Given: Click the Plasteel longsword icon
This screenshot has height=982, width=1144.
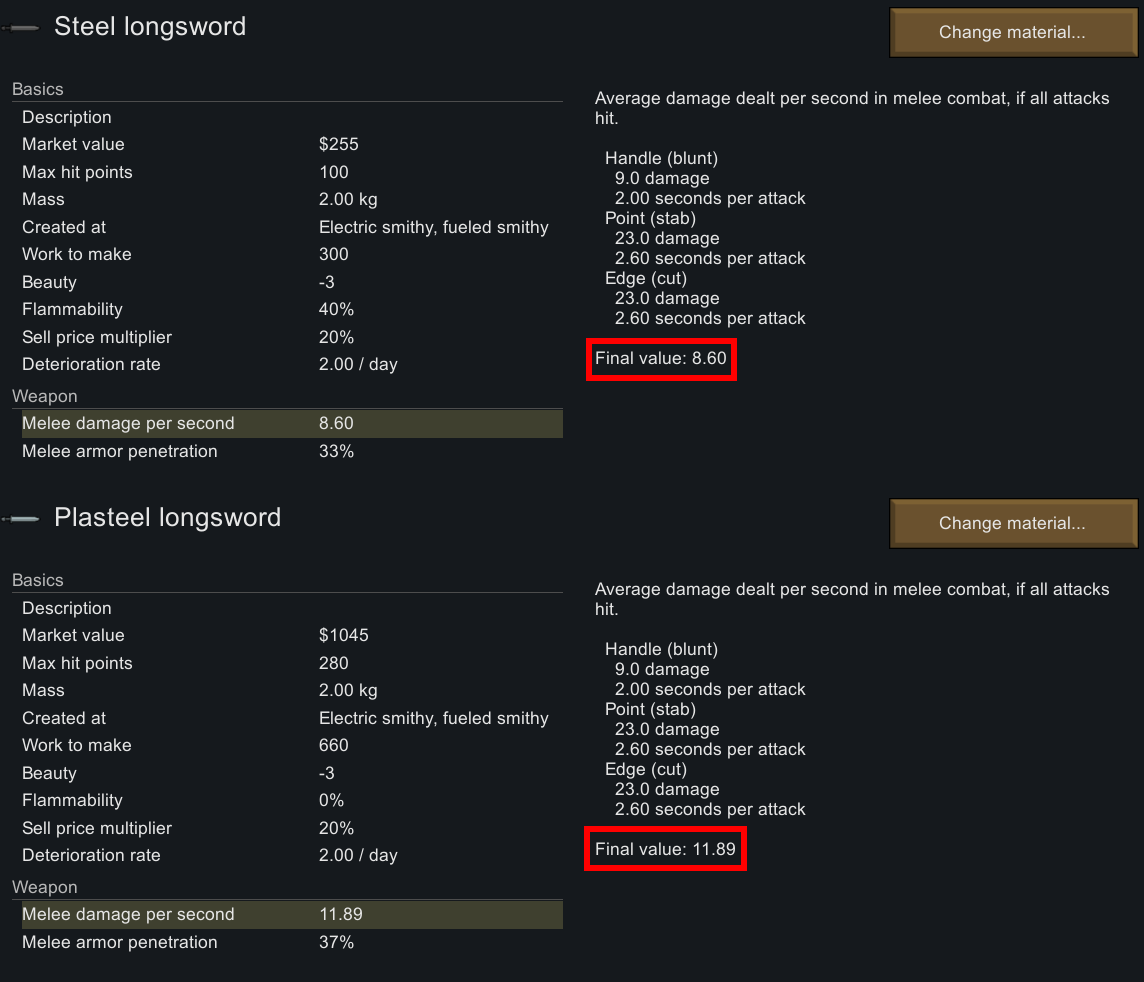Looking at the screenshot, I should [x=21, y=518].
